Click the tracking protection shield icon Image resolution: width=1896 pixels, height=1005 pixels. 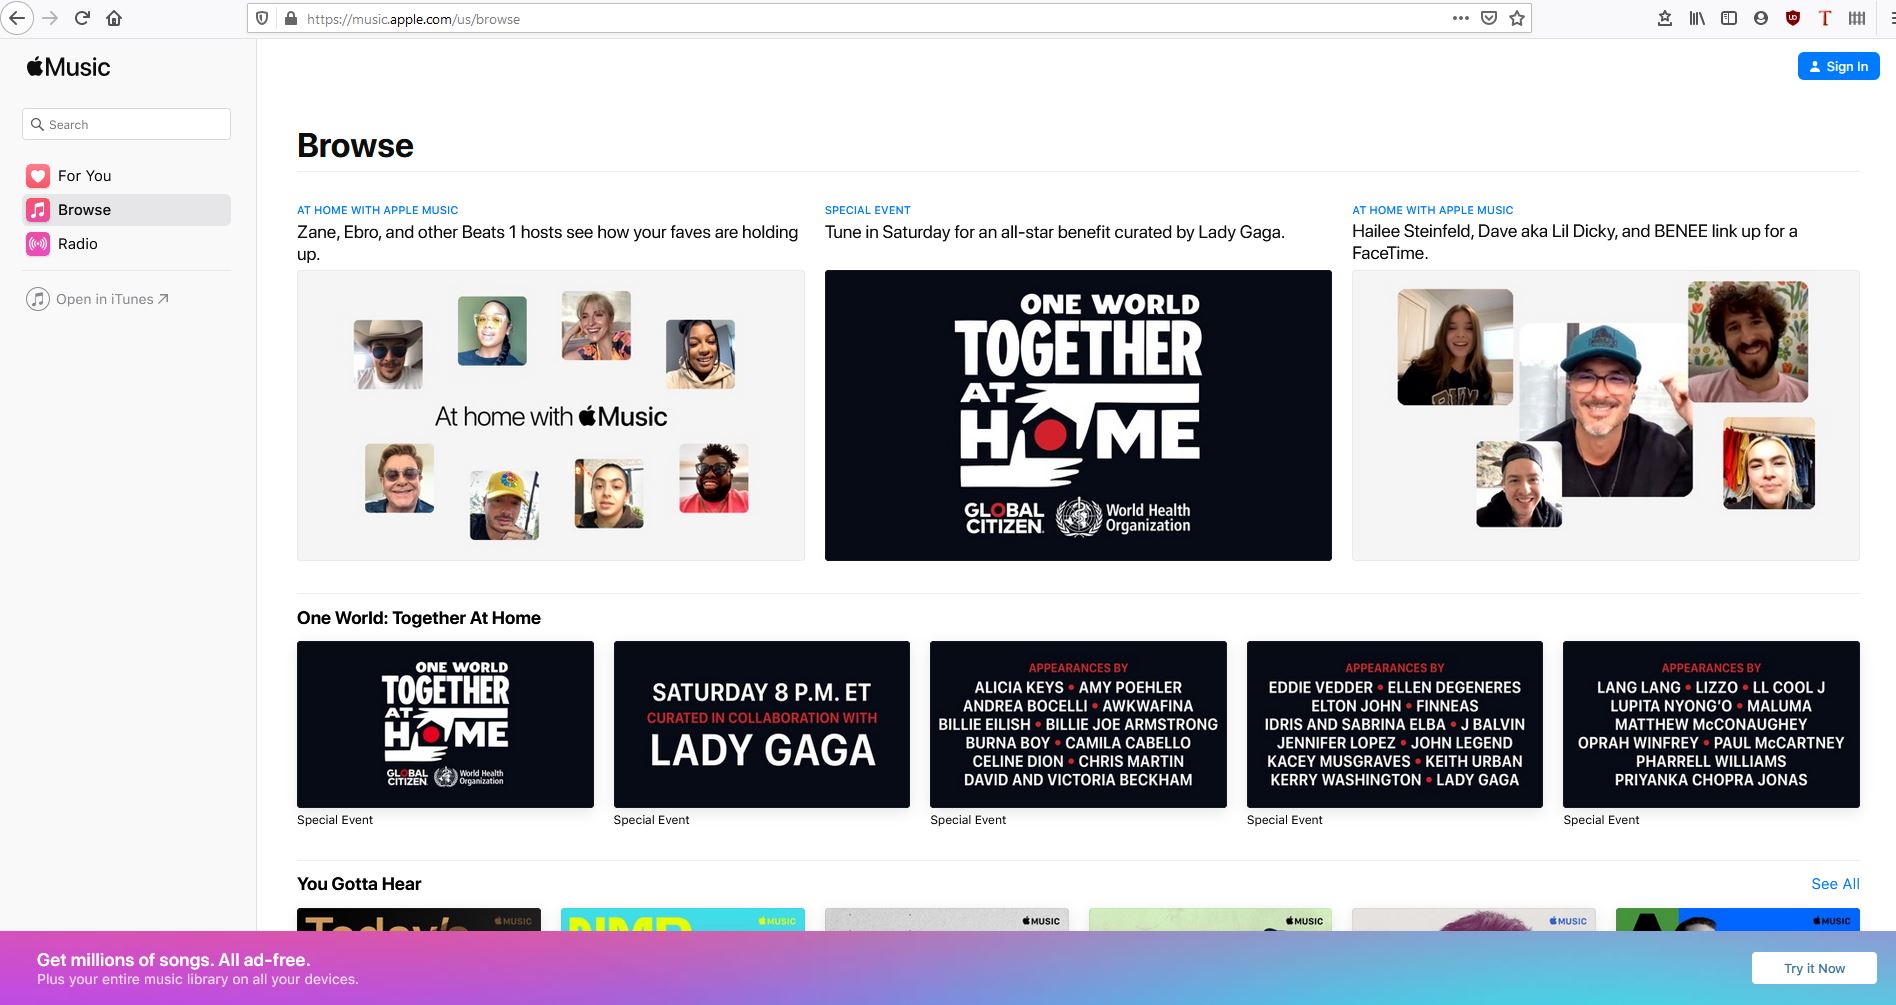[262, 18]
